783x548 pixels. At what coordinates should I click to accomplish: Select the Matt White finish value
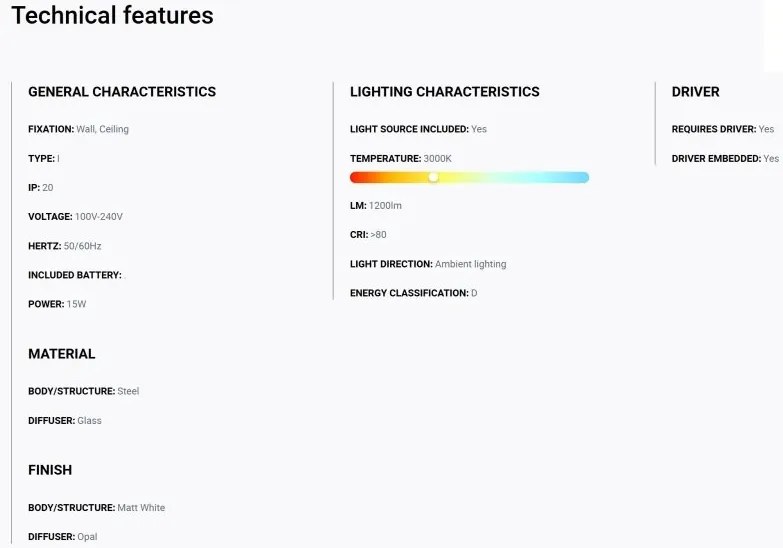(x=141, y=508)
